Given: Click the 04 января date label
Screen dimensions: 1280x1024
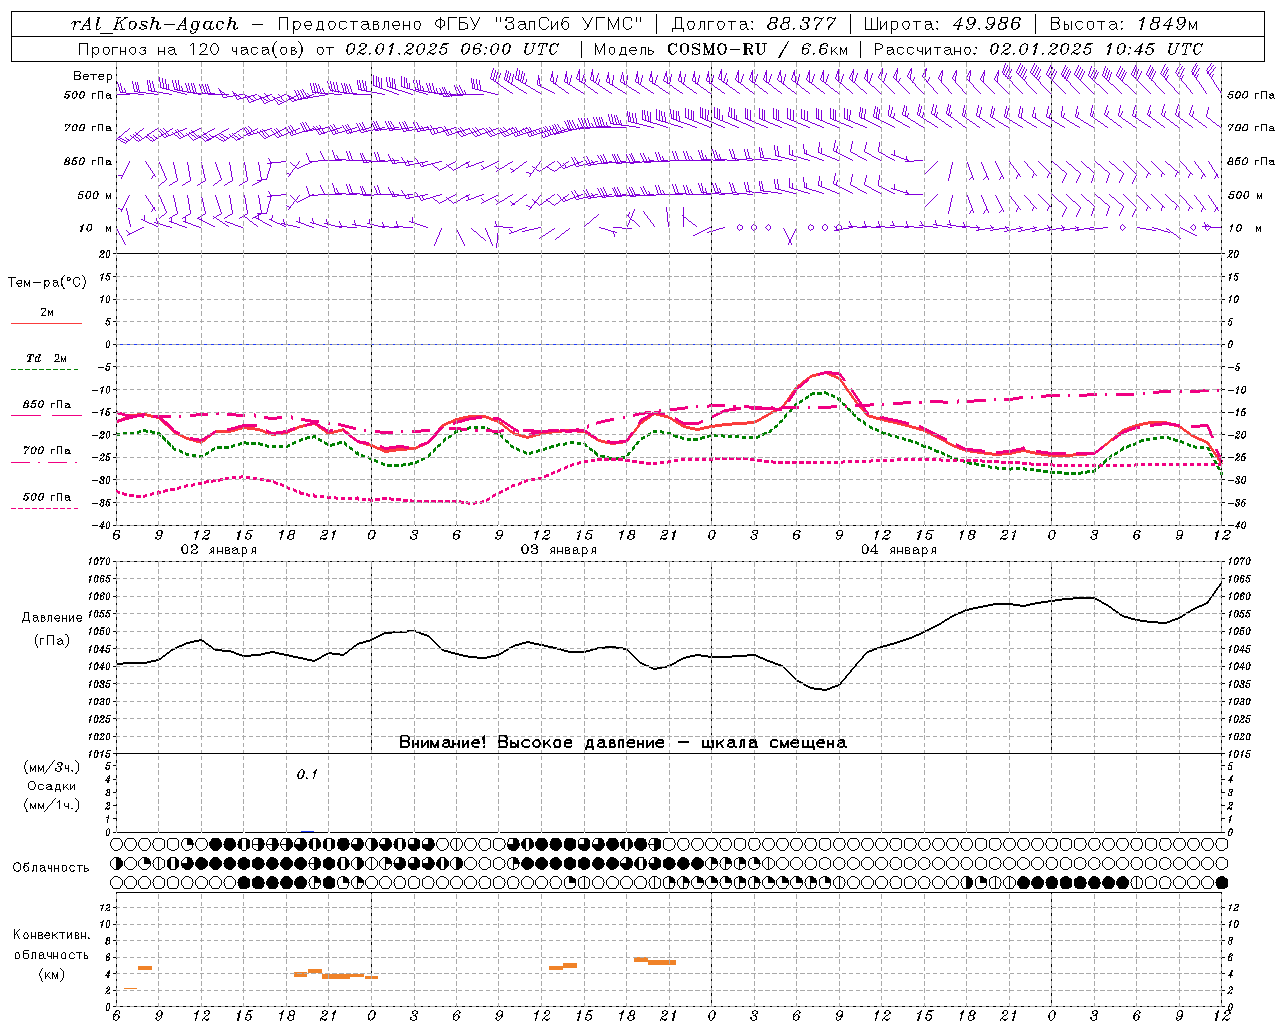Looking at the screenshot, I should (898, 550).
